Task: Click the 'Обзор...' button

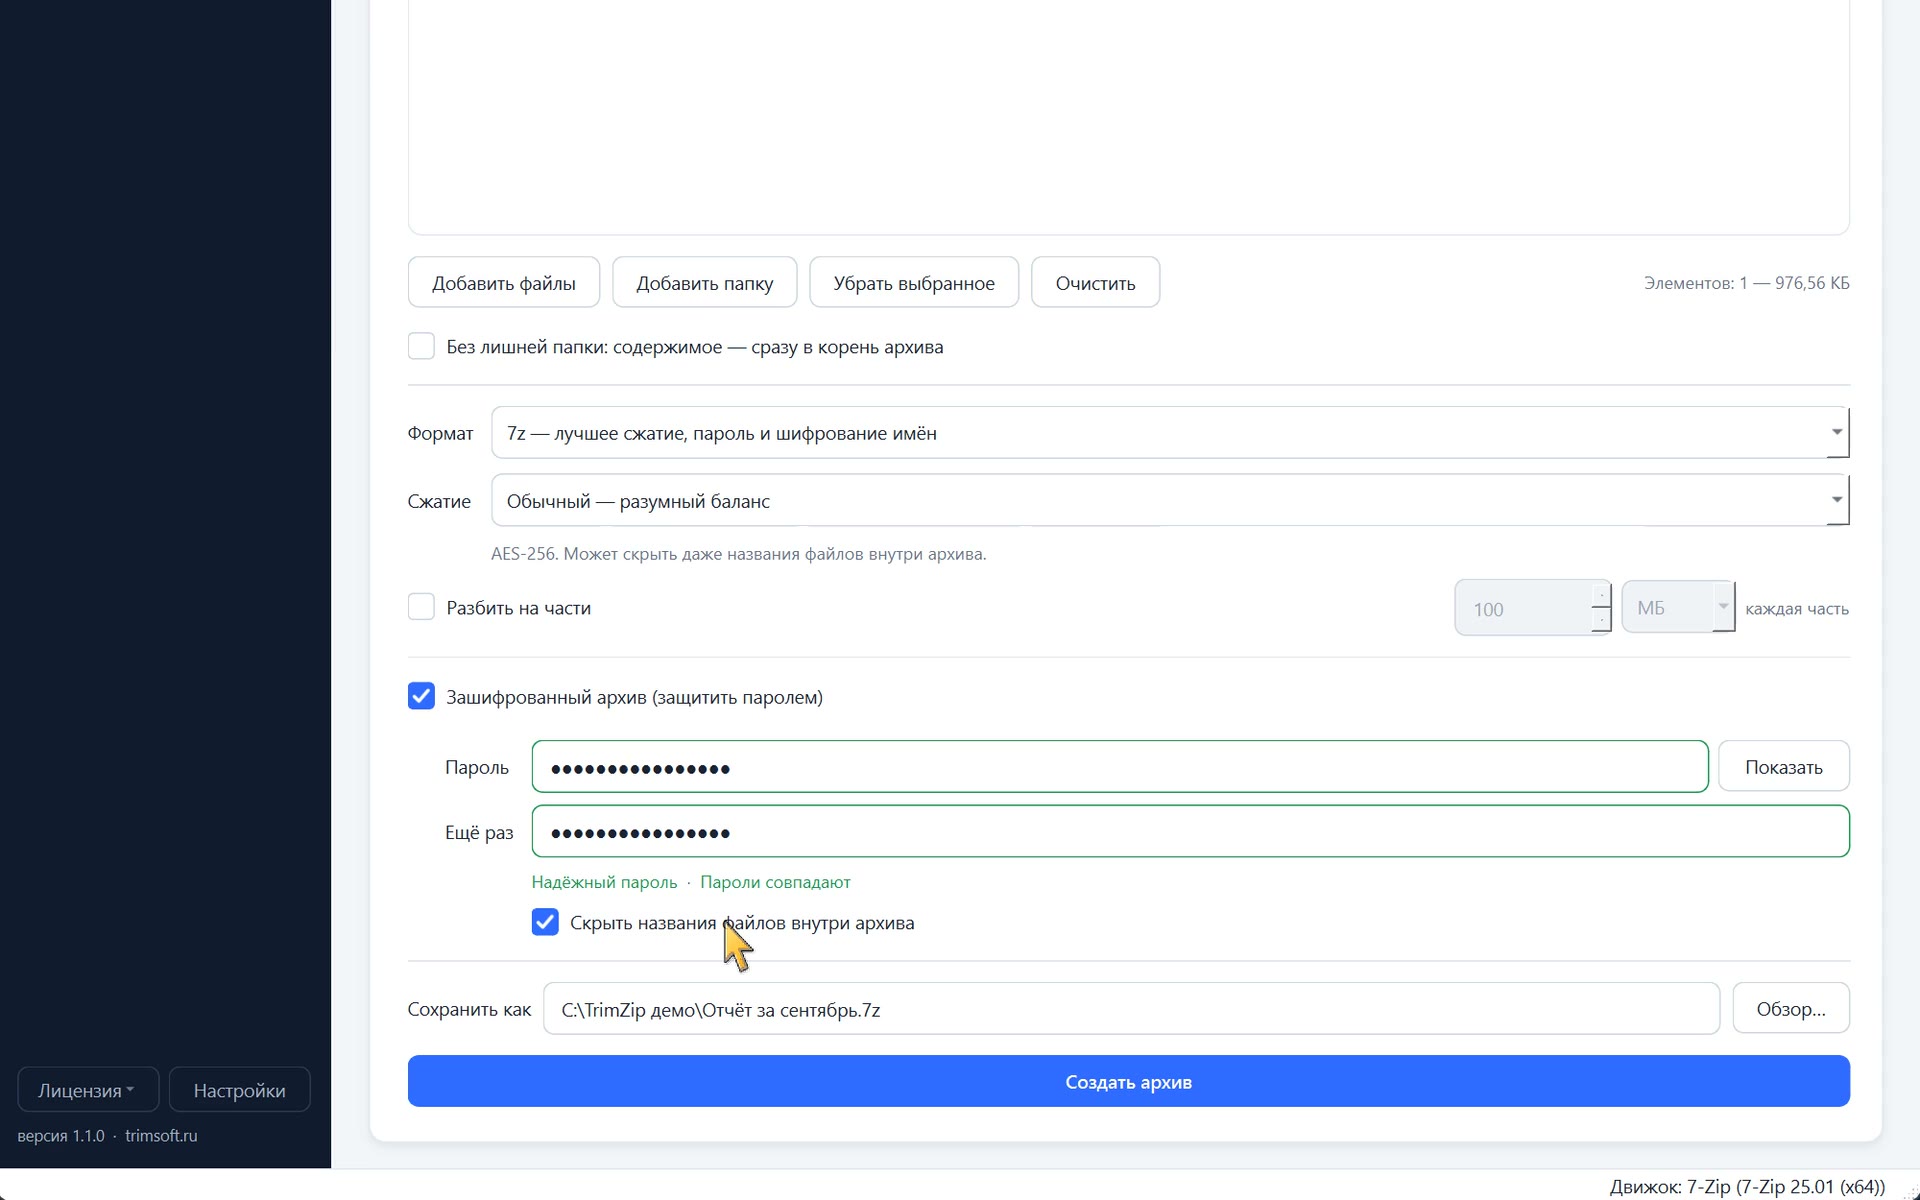Action: [1790, 1009]
